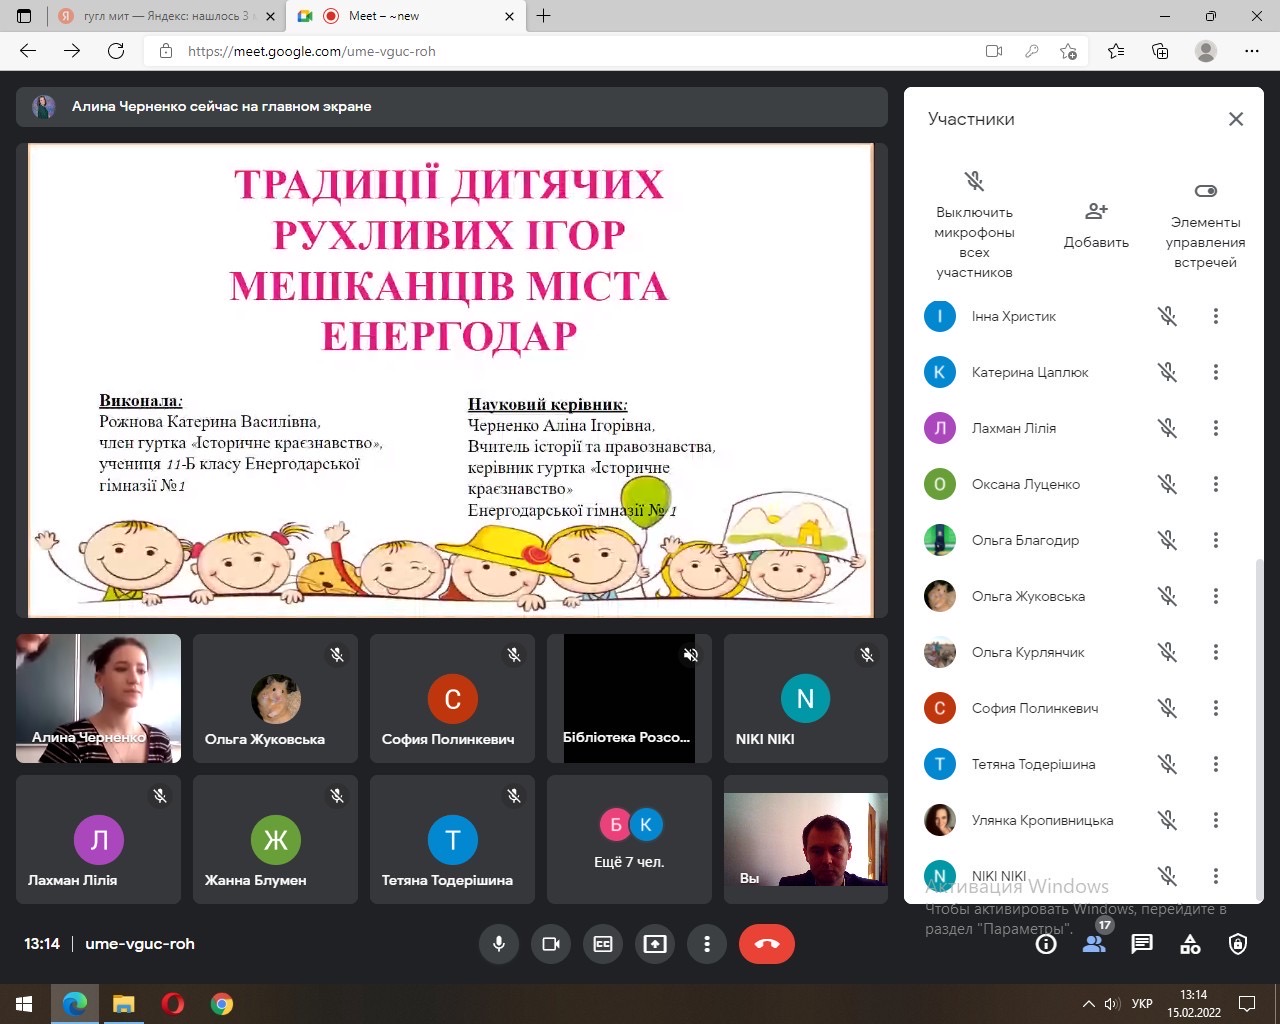1280x1024 pixels.
Task: Toggle the camera in the call bar
Action: pyautogui.click(x=551, y=944)
